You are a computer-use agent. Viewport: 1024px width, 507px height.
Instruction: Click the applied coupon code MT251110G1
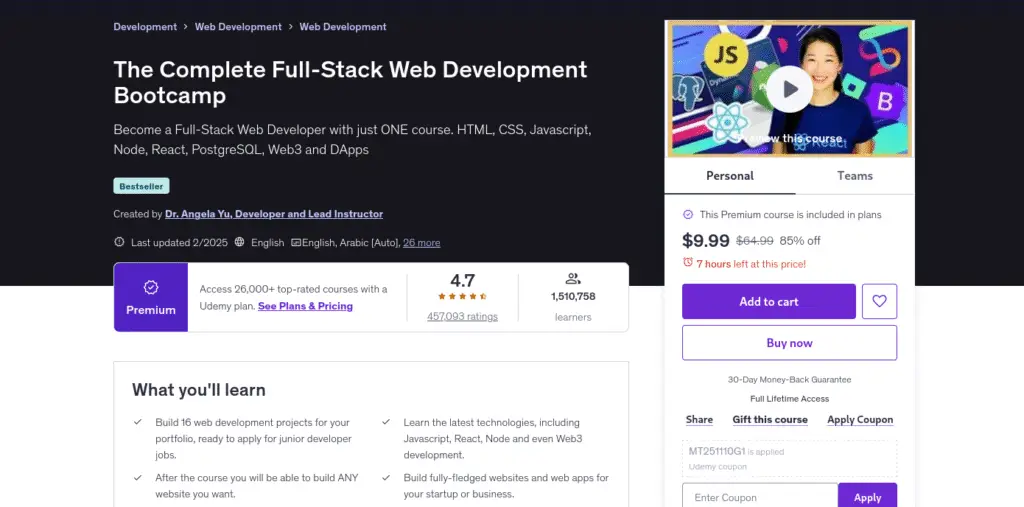click(x=717, y=451)
